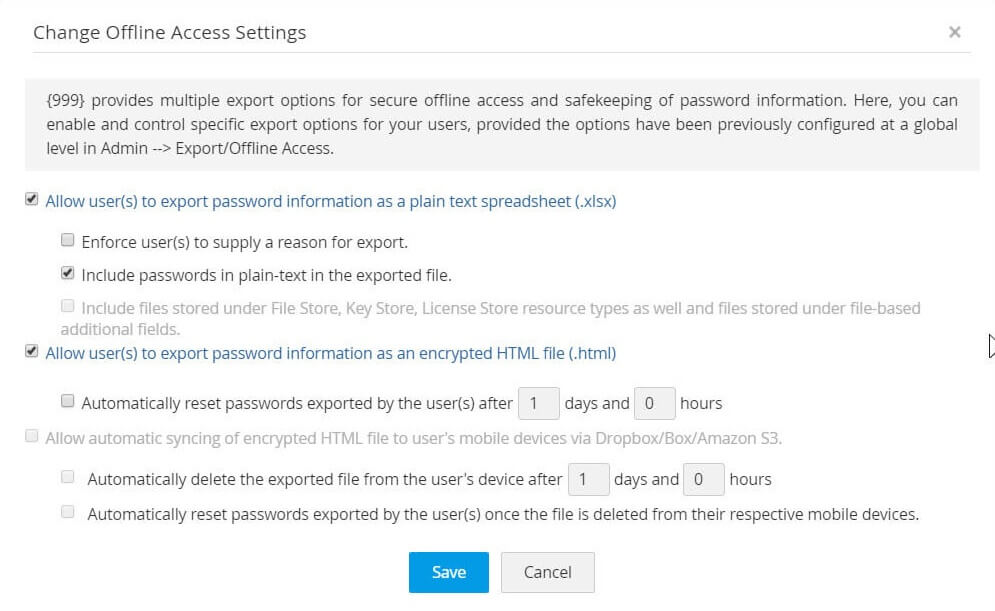Close the Change Offline Access Settings dialog
The image size is (995, 611).
954,32
